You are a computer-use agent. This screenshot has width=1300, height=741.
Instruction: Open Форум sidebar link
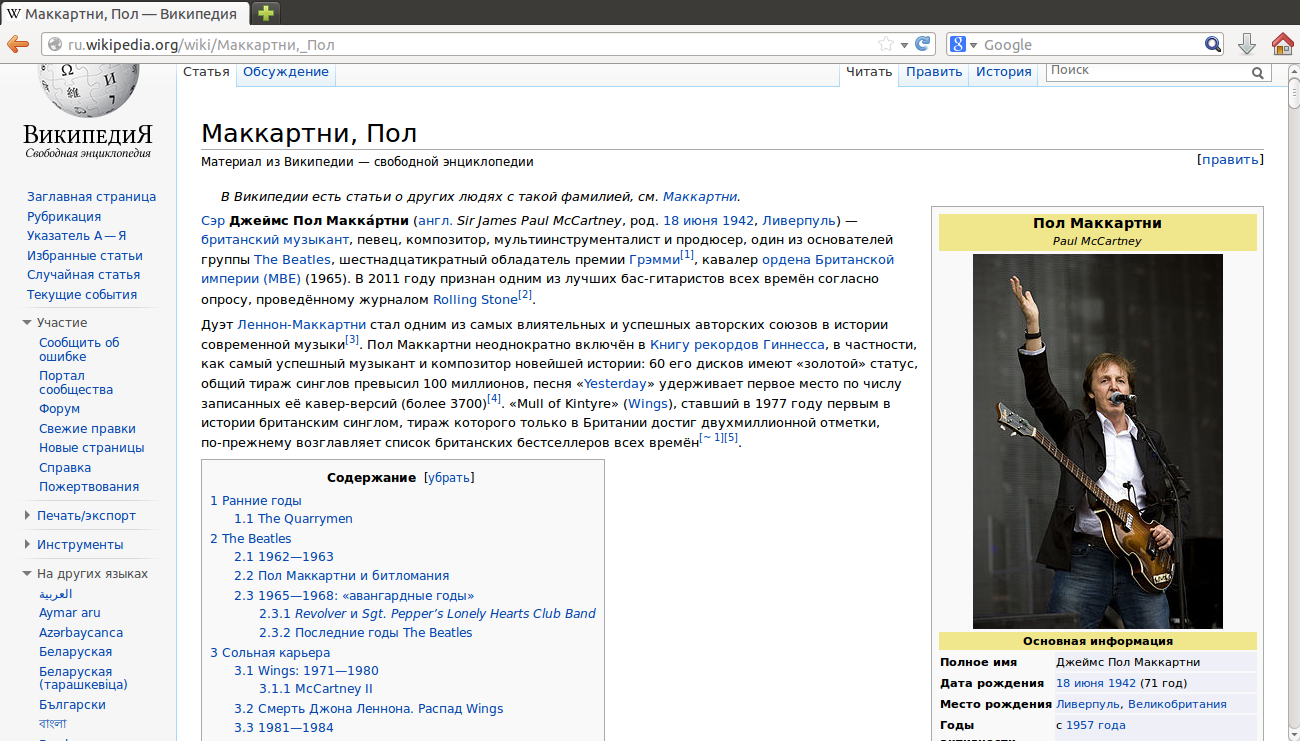pyautogui.click(x=60, y=409)
